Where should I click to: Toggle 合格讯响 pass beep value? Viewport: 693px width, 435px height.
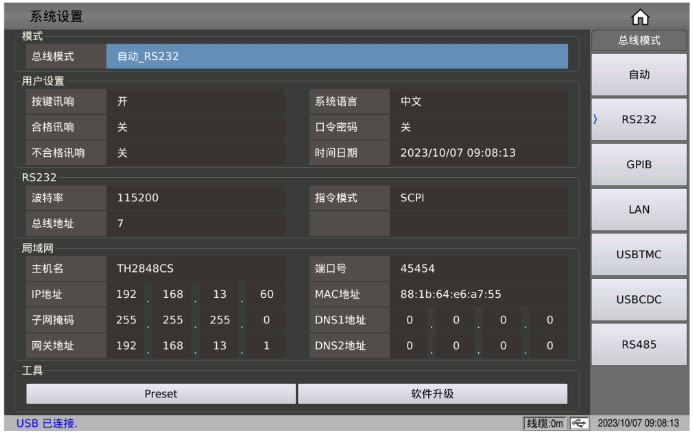[195, 127]
